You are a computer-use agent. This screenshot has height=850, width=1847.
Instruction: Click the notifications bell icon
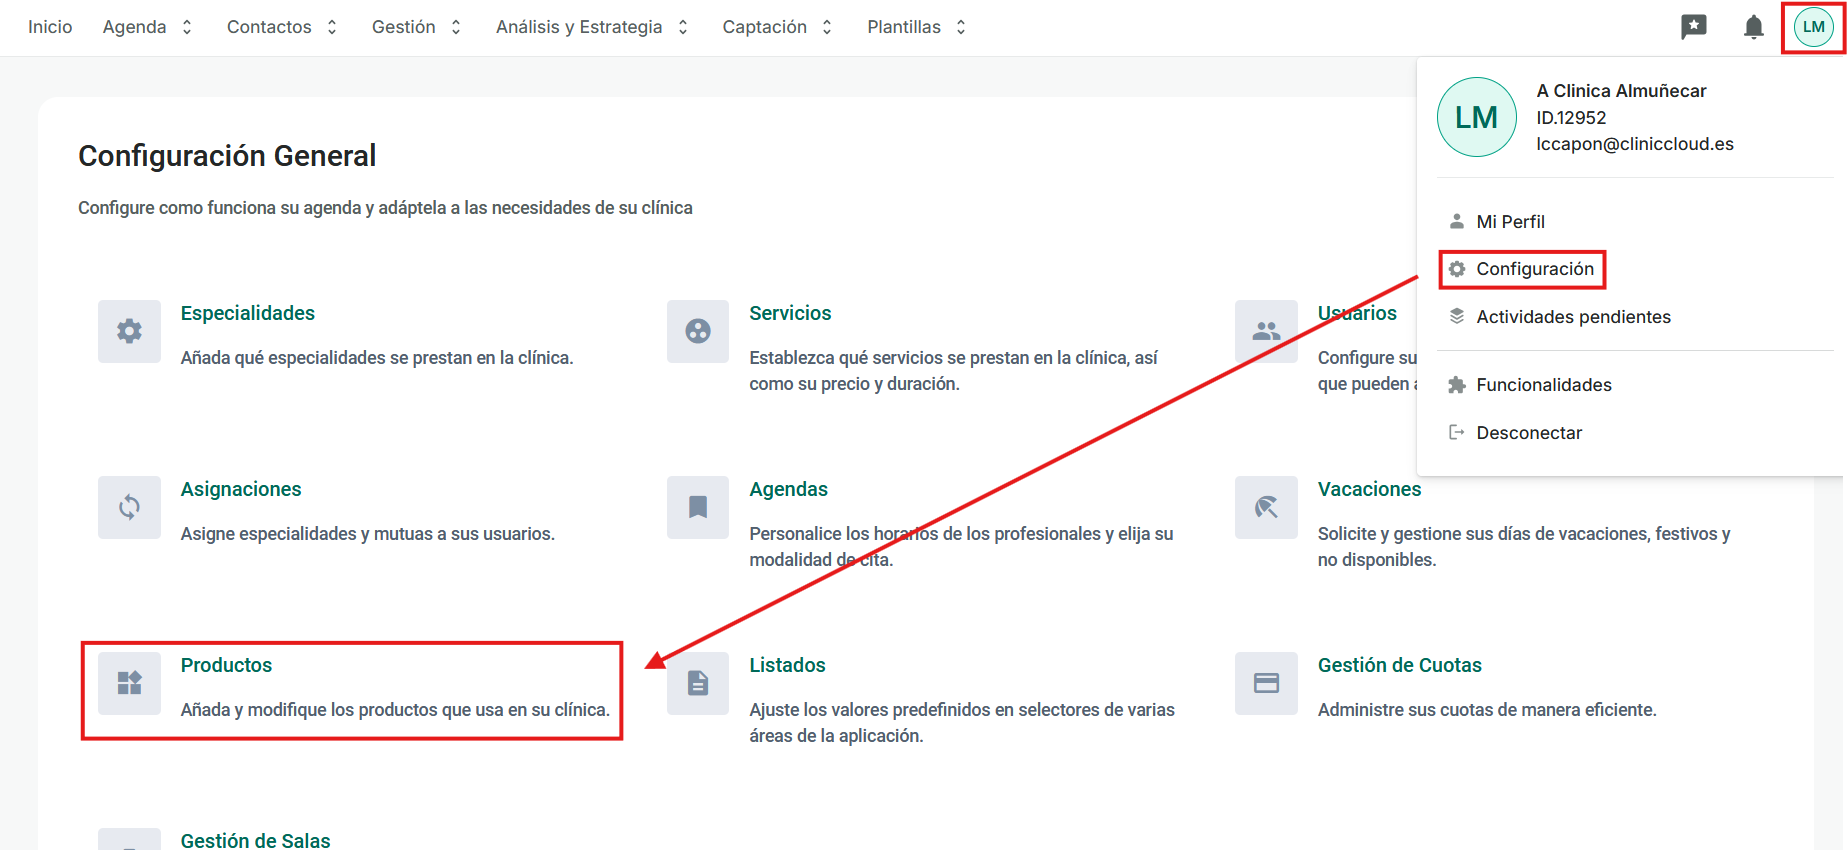coord(1753,27)
